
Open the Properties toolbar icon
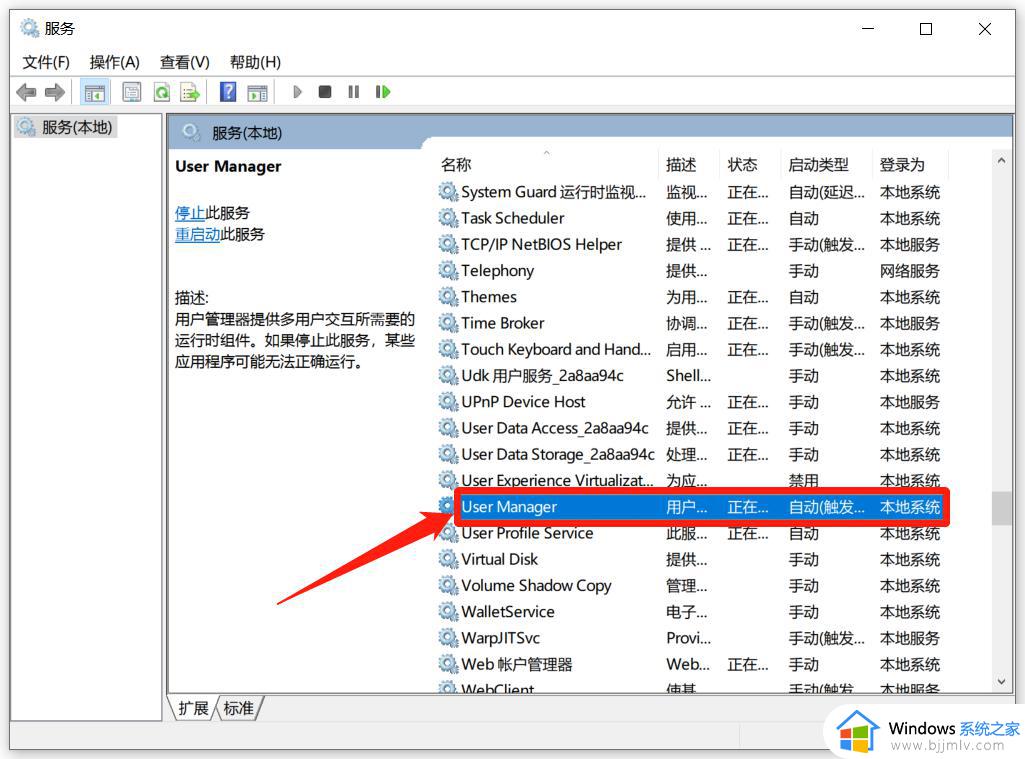[131, 92]
